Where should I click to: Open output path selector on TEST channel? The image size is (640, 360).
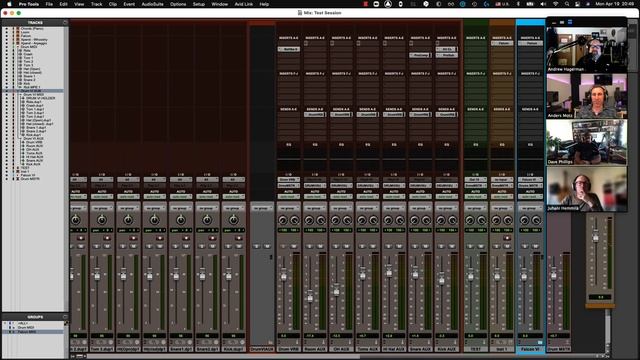[476, 186]
